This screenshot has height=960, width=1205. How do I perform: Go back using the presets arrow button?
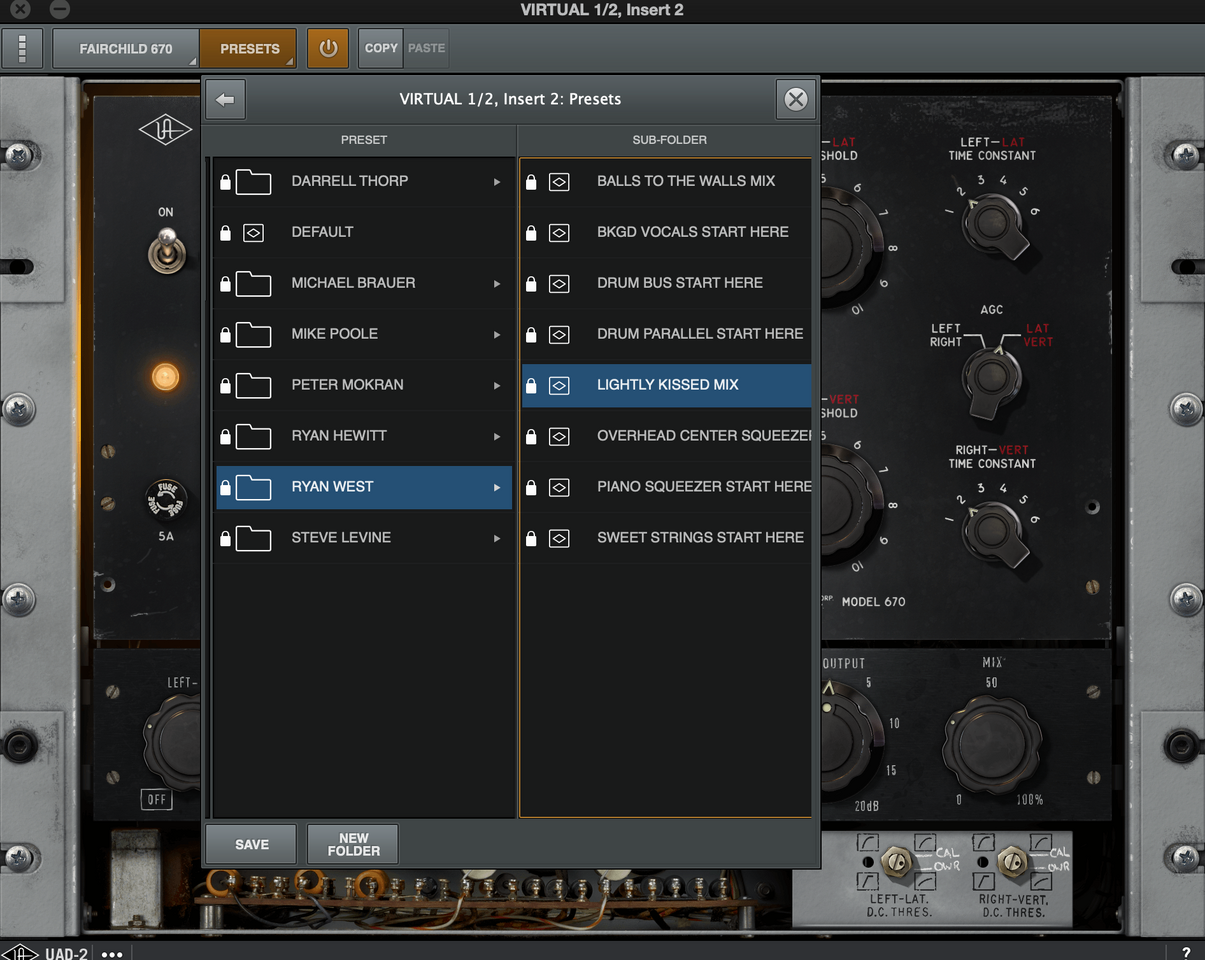(225, 99)
